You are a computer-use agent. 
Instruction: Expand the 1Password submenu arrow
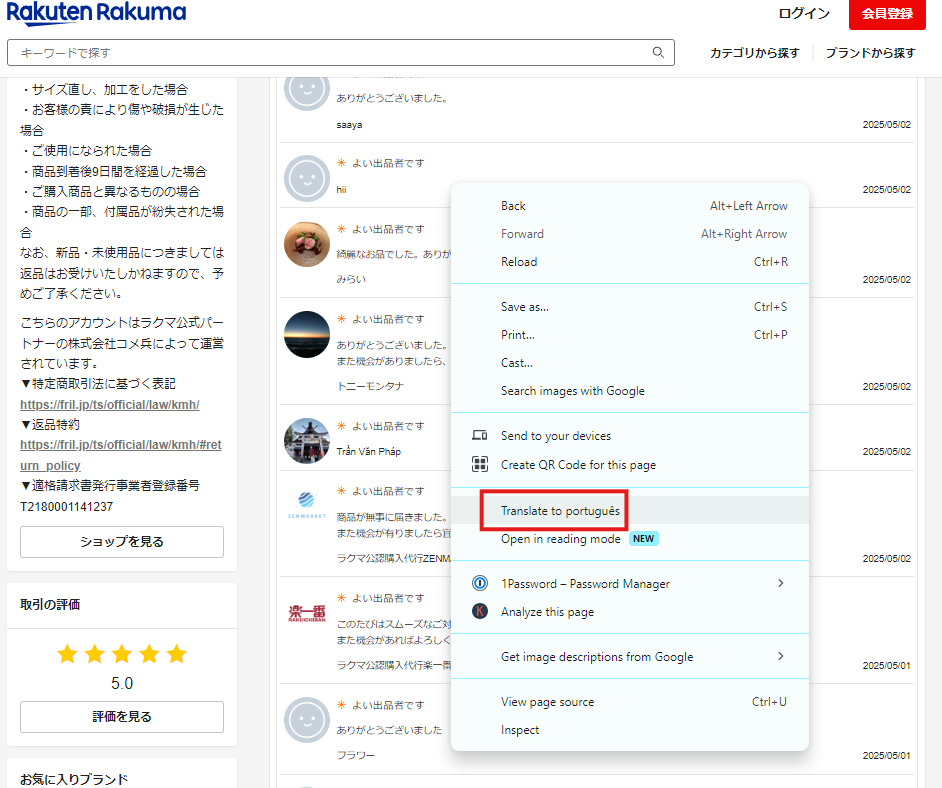click(x=781, y=583)
